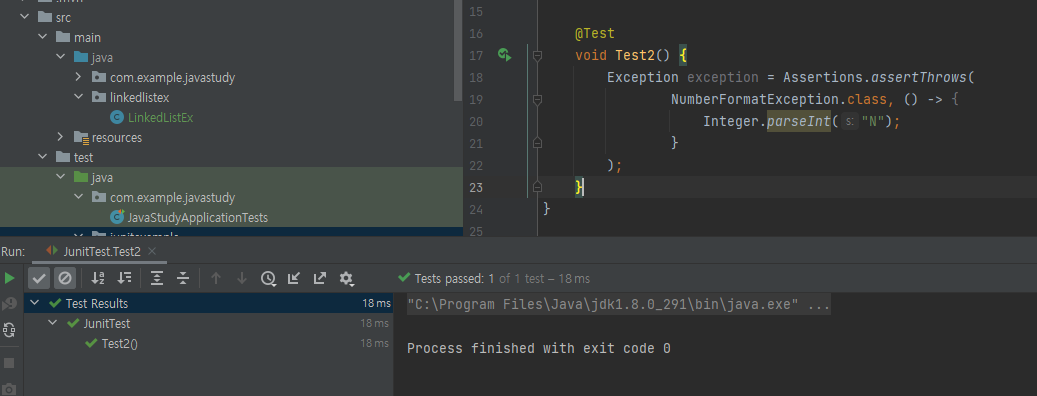This screenshot has width=1037, height=396.
Task: Close the JunitTest.Test2 run tab
Action: tap(152, 251)
